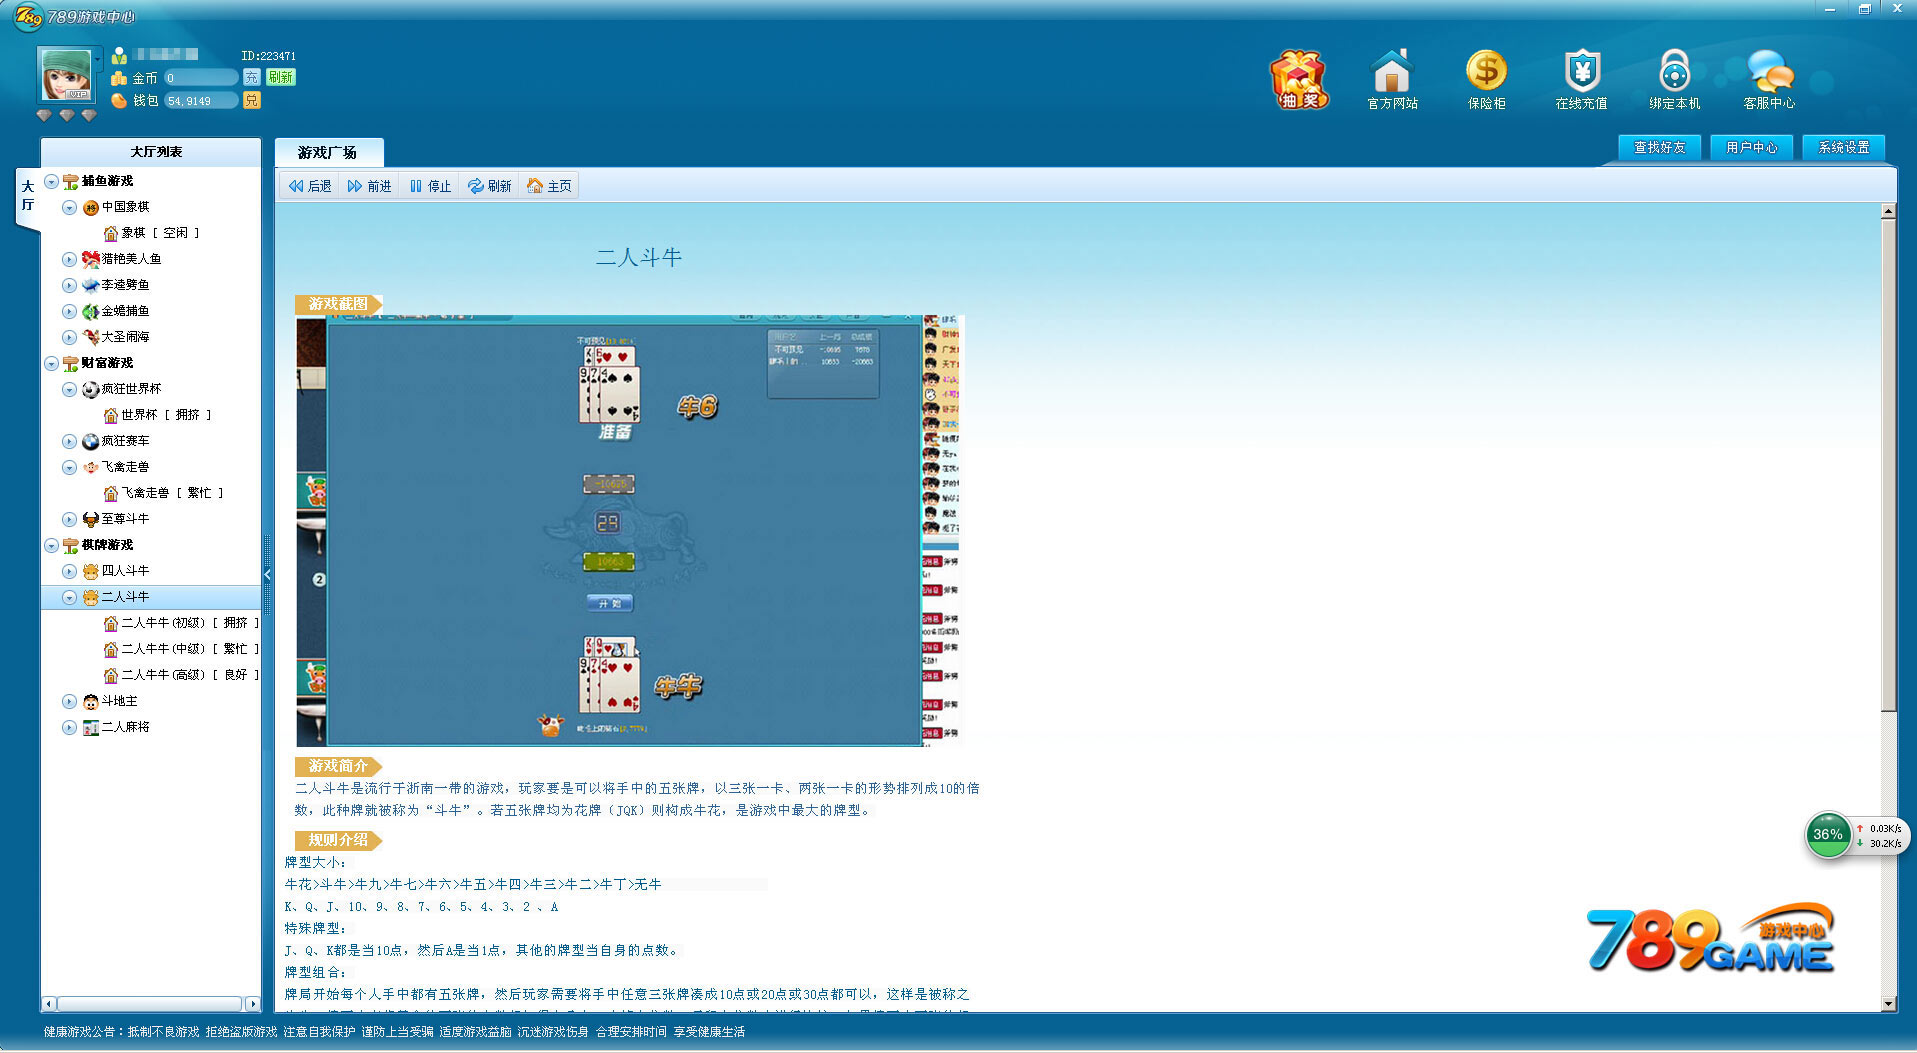The width and height of the screenshot is (1917, 1053).
Task: Click the 大厅列表 panel header
Action: pyautogui.click(x=151, y=152)
